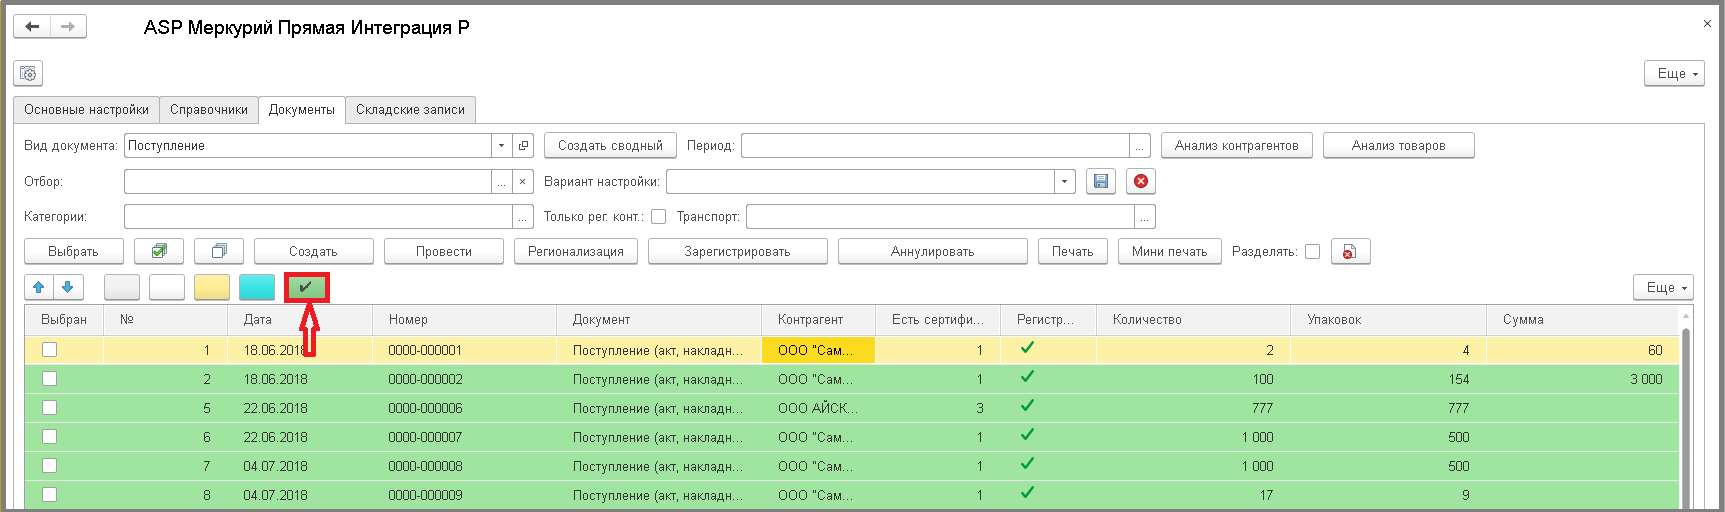
Task: Open period selection ellipsis button
Action: [1140, 145]
